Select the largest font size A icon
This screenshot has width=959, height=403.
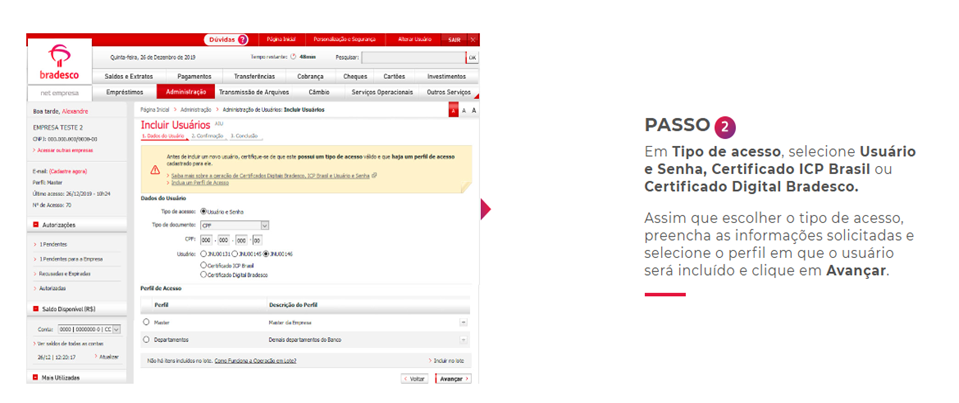474,109
